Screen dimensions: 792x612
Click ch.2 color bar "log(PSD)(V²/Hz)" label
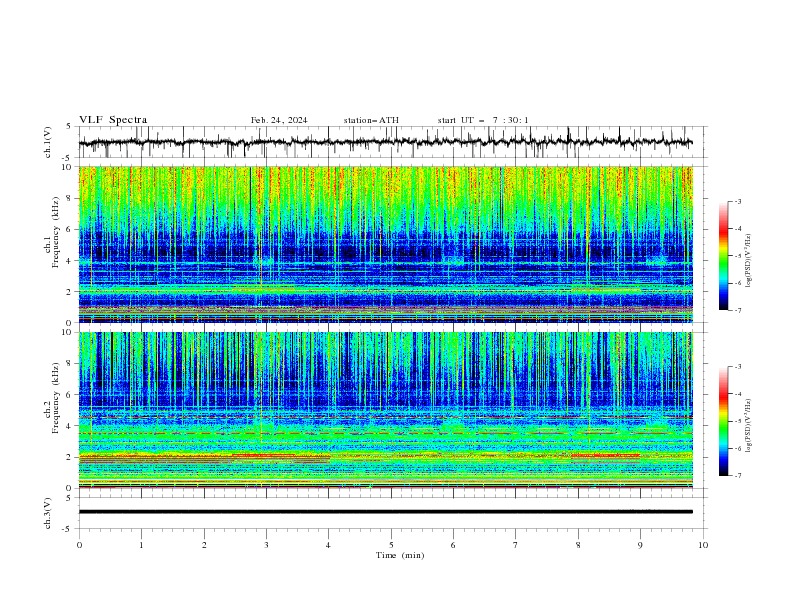click(748, 426)
